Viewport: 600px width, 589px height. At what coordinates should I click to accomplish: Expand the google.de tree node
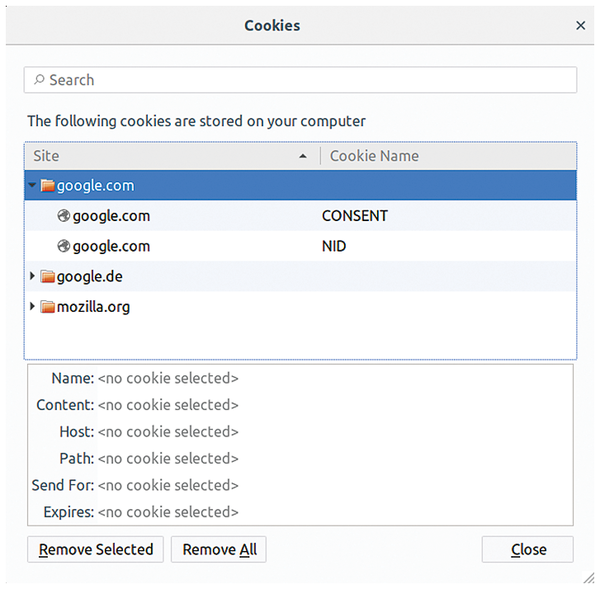click(33, 276)
